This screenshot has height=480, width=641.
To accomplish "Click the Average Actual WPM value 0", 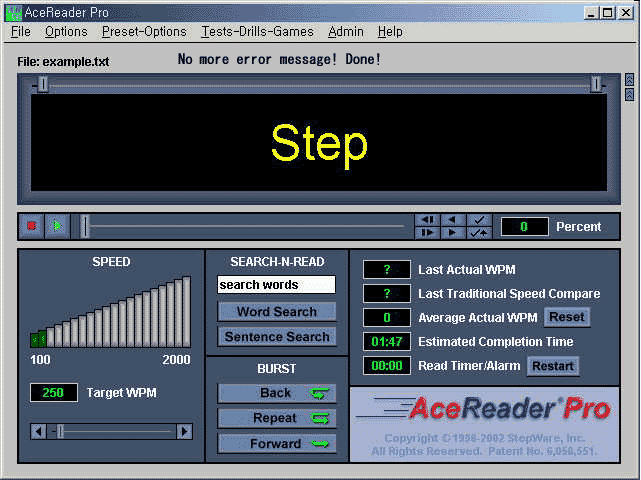I will (387, 317).
